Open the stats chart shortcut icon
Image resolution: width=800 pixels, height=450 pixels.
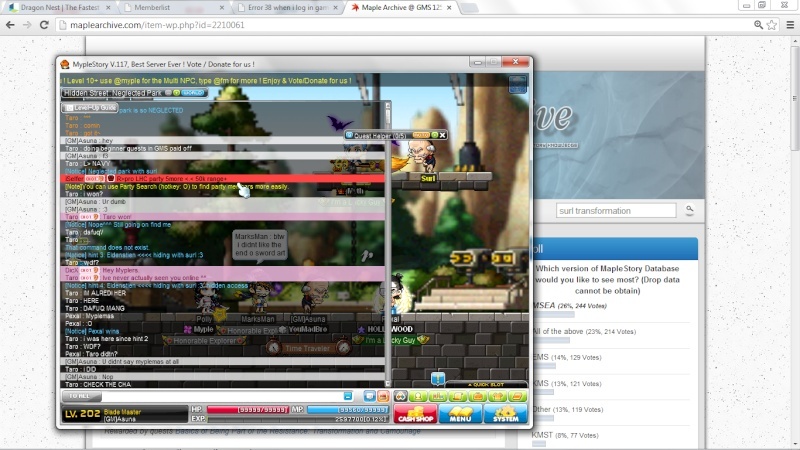point(438,396)
